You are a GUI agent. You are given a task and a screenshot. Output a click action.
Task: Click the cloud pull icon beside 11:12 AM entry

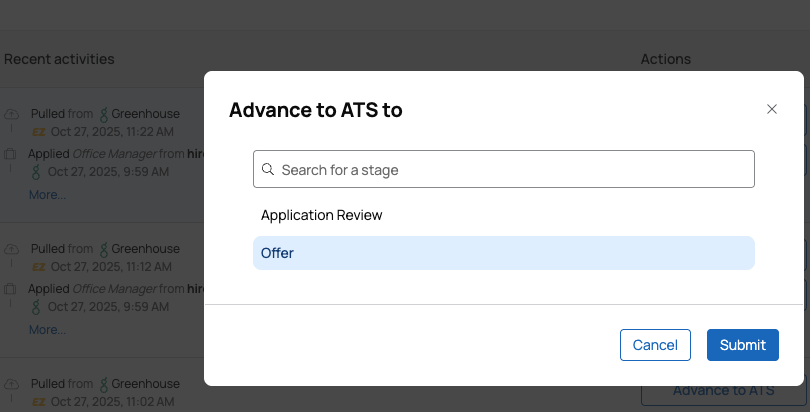point(11,249)
